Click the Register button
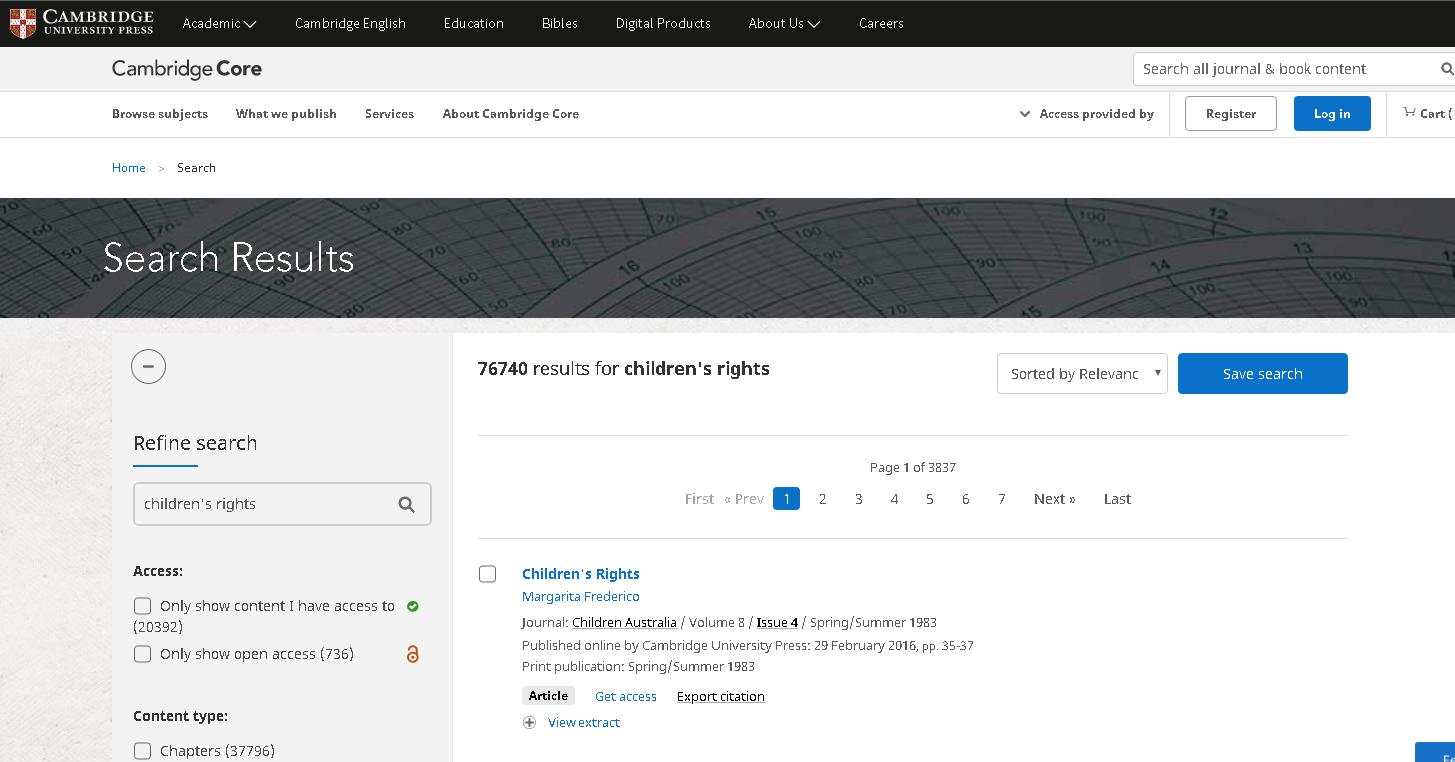This screenshot has width=1455, height=762. [x=1231, y=114]
